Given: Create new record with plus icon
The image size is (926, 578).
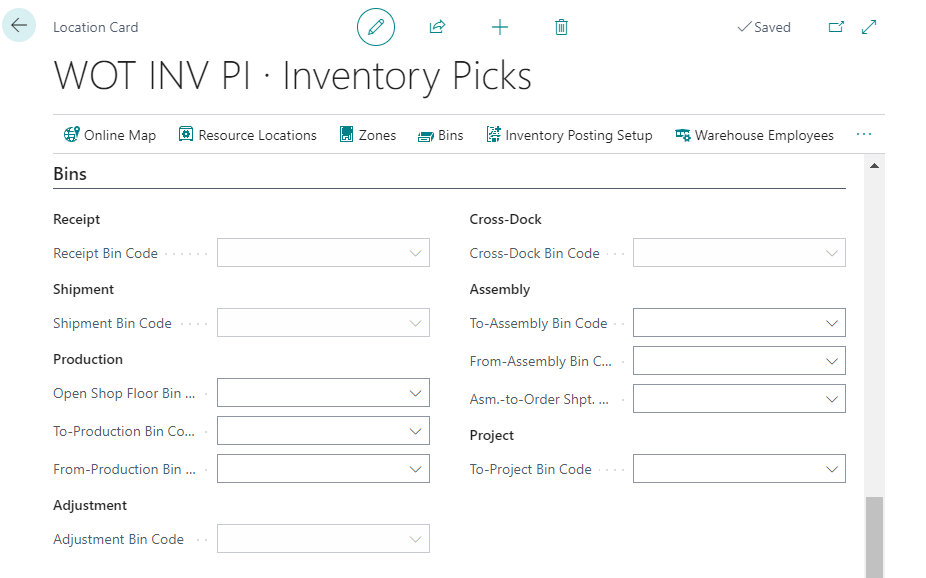Looking at the screenshot, I should point(500,27).
